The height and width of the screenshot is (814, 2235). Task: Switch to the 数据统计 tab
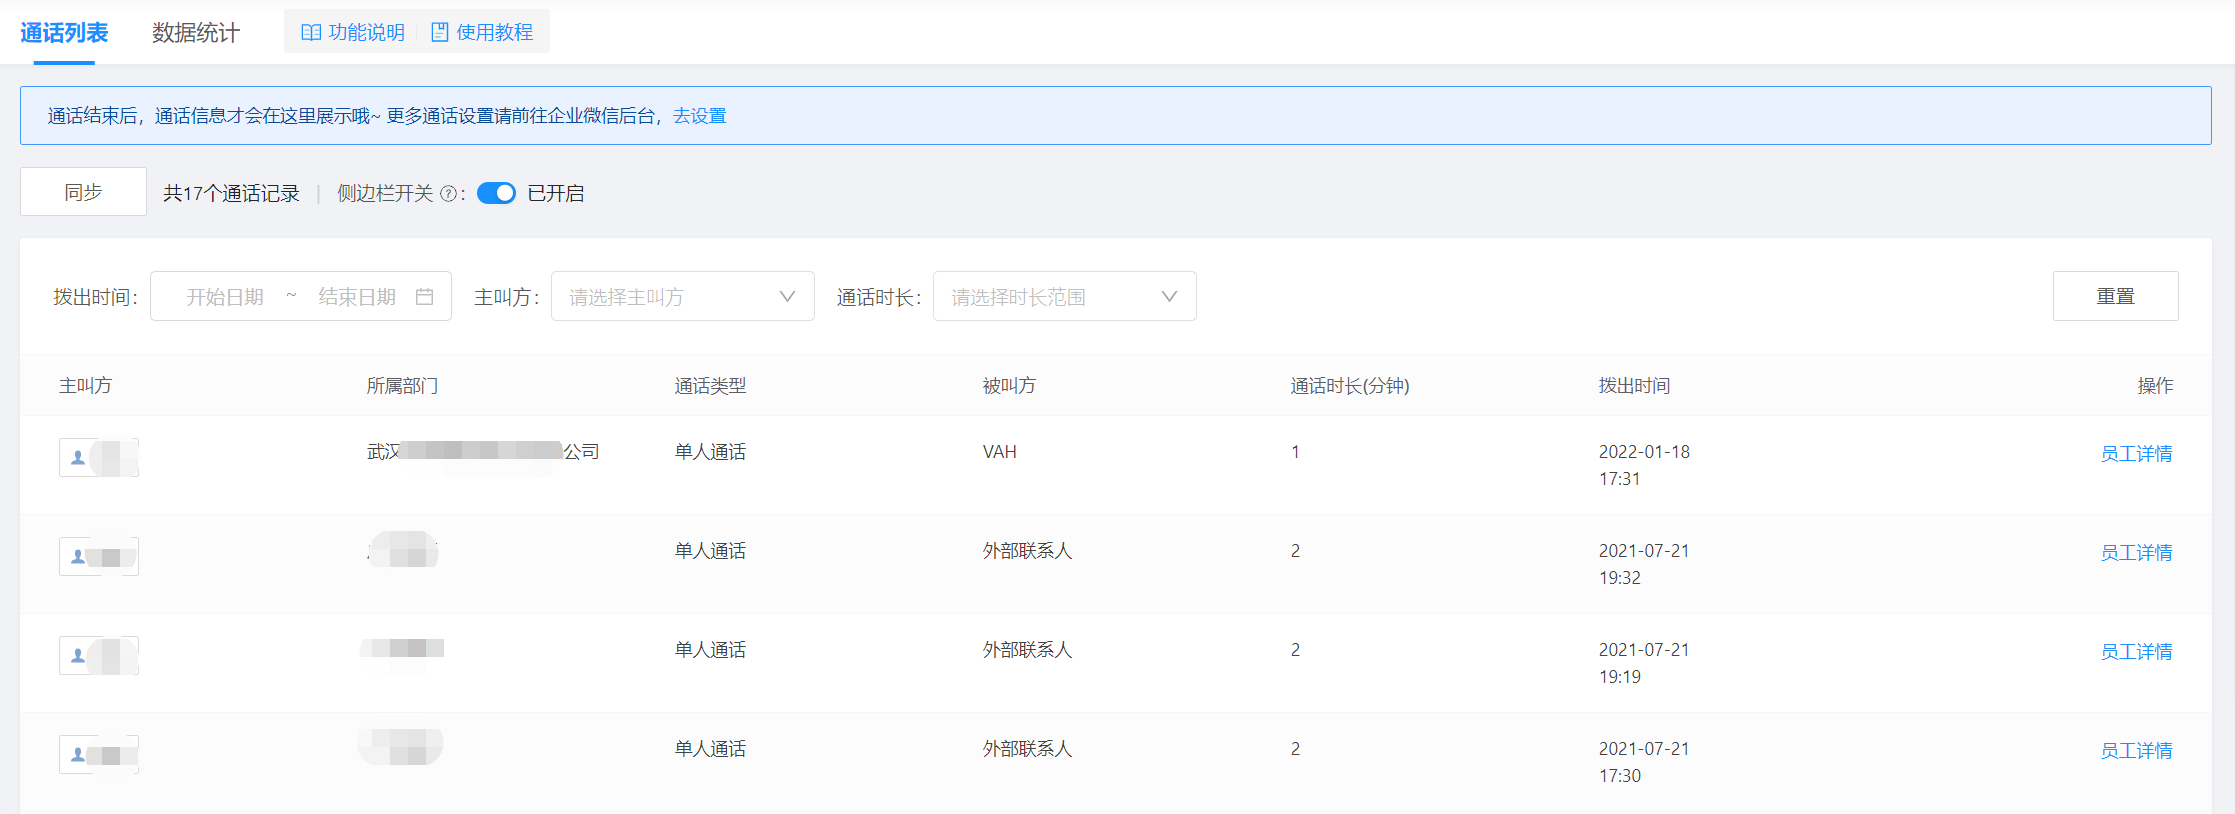pyautogui.click(x=196, y=33)
